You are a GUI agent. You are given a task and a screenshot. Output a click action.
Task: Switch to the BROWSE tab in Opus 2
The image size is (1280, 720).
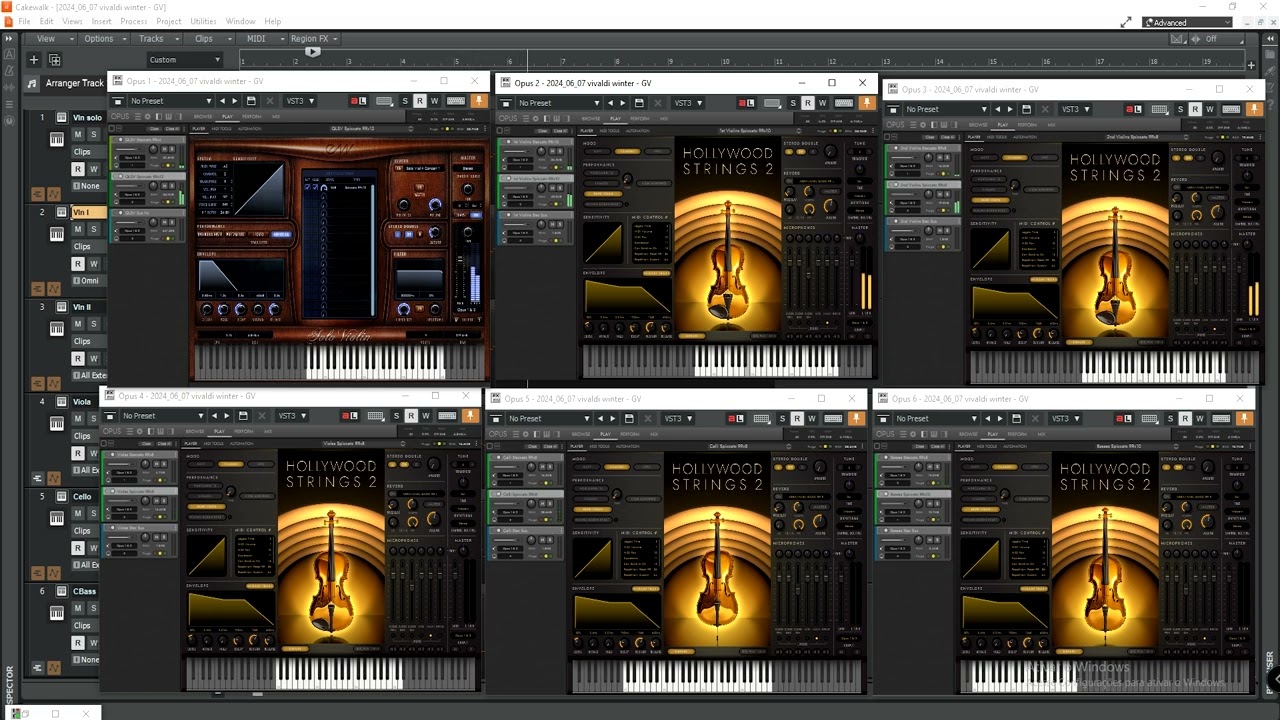[x=591, y=118]
